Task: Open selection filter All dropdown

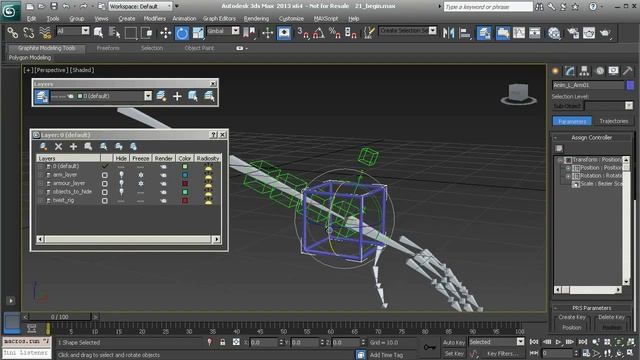Action: pyautogui.click(x=85, y=31)
